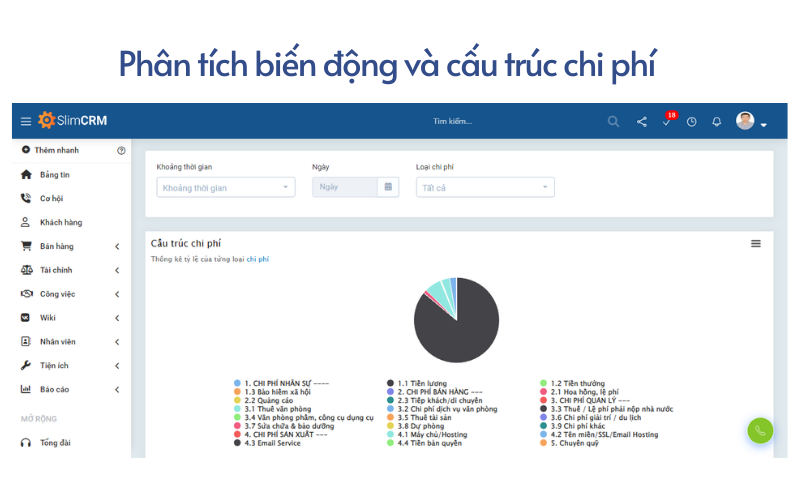Click color dot of 3.5 Thuế tài sản
This screenshot has width=800, height=500.
(390, 417)
